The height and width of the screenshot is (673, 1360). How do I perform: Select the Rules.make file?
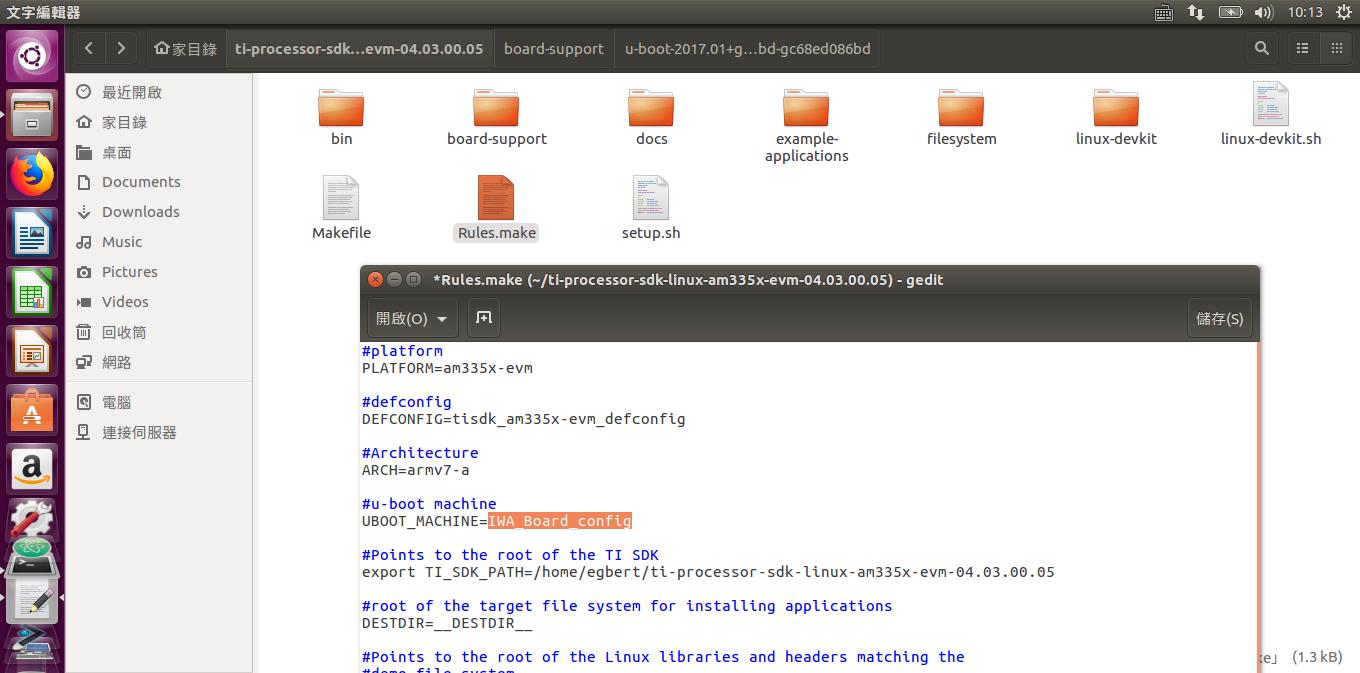tap(496, 208)
